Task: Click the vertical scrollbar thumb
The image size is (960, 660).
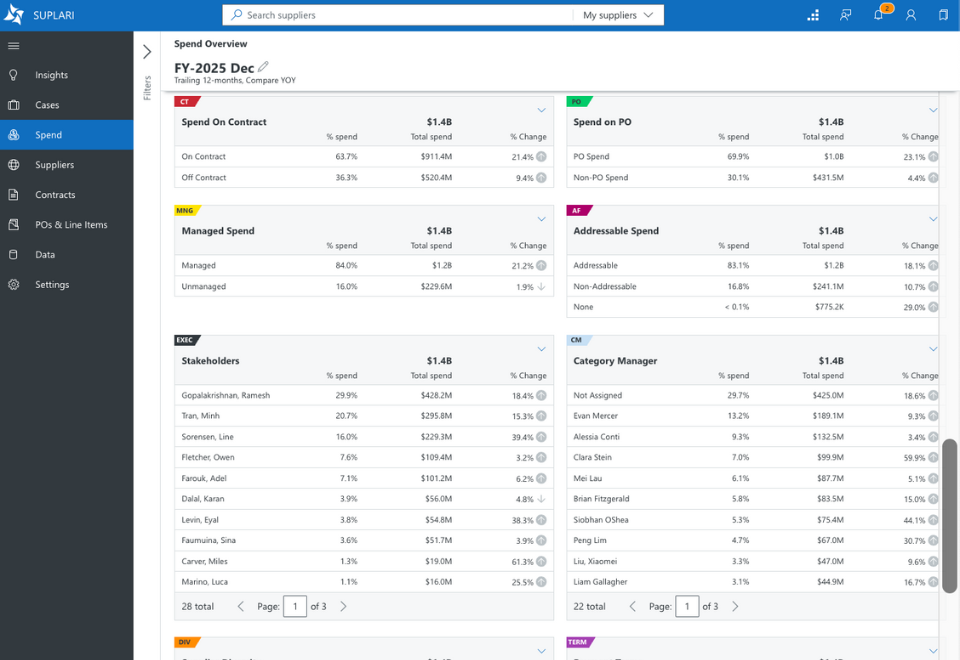Action: click(x=950, y=516)
